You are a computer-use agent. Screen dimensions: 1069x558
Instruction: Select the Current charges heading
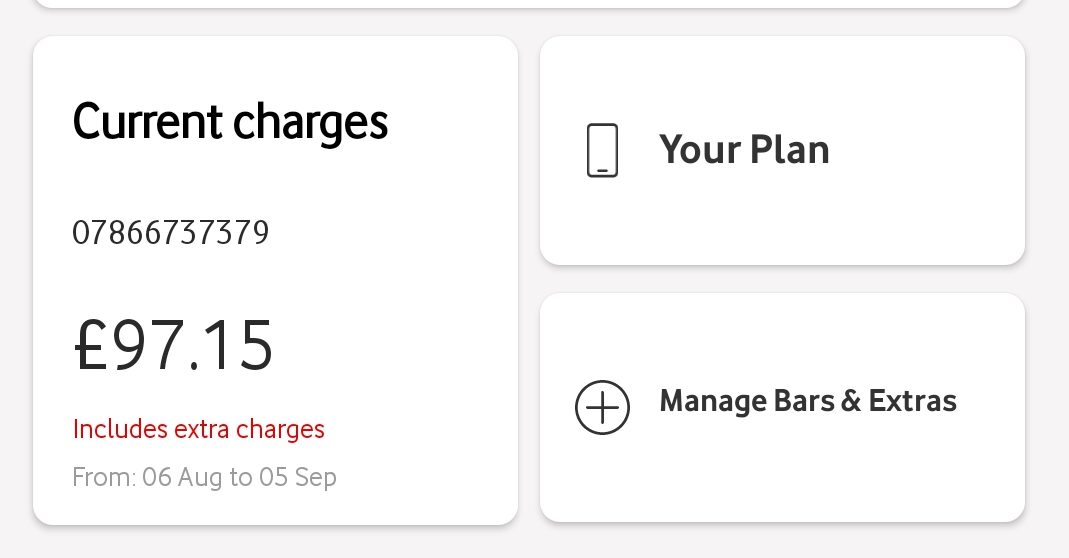[230, 123]
